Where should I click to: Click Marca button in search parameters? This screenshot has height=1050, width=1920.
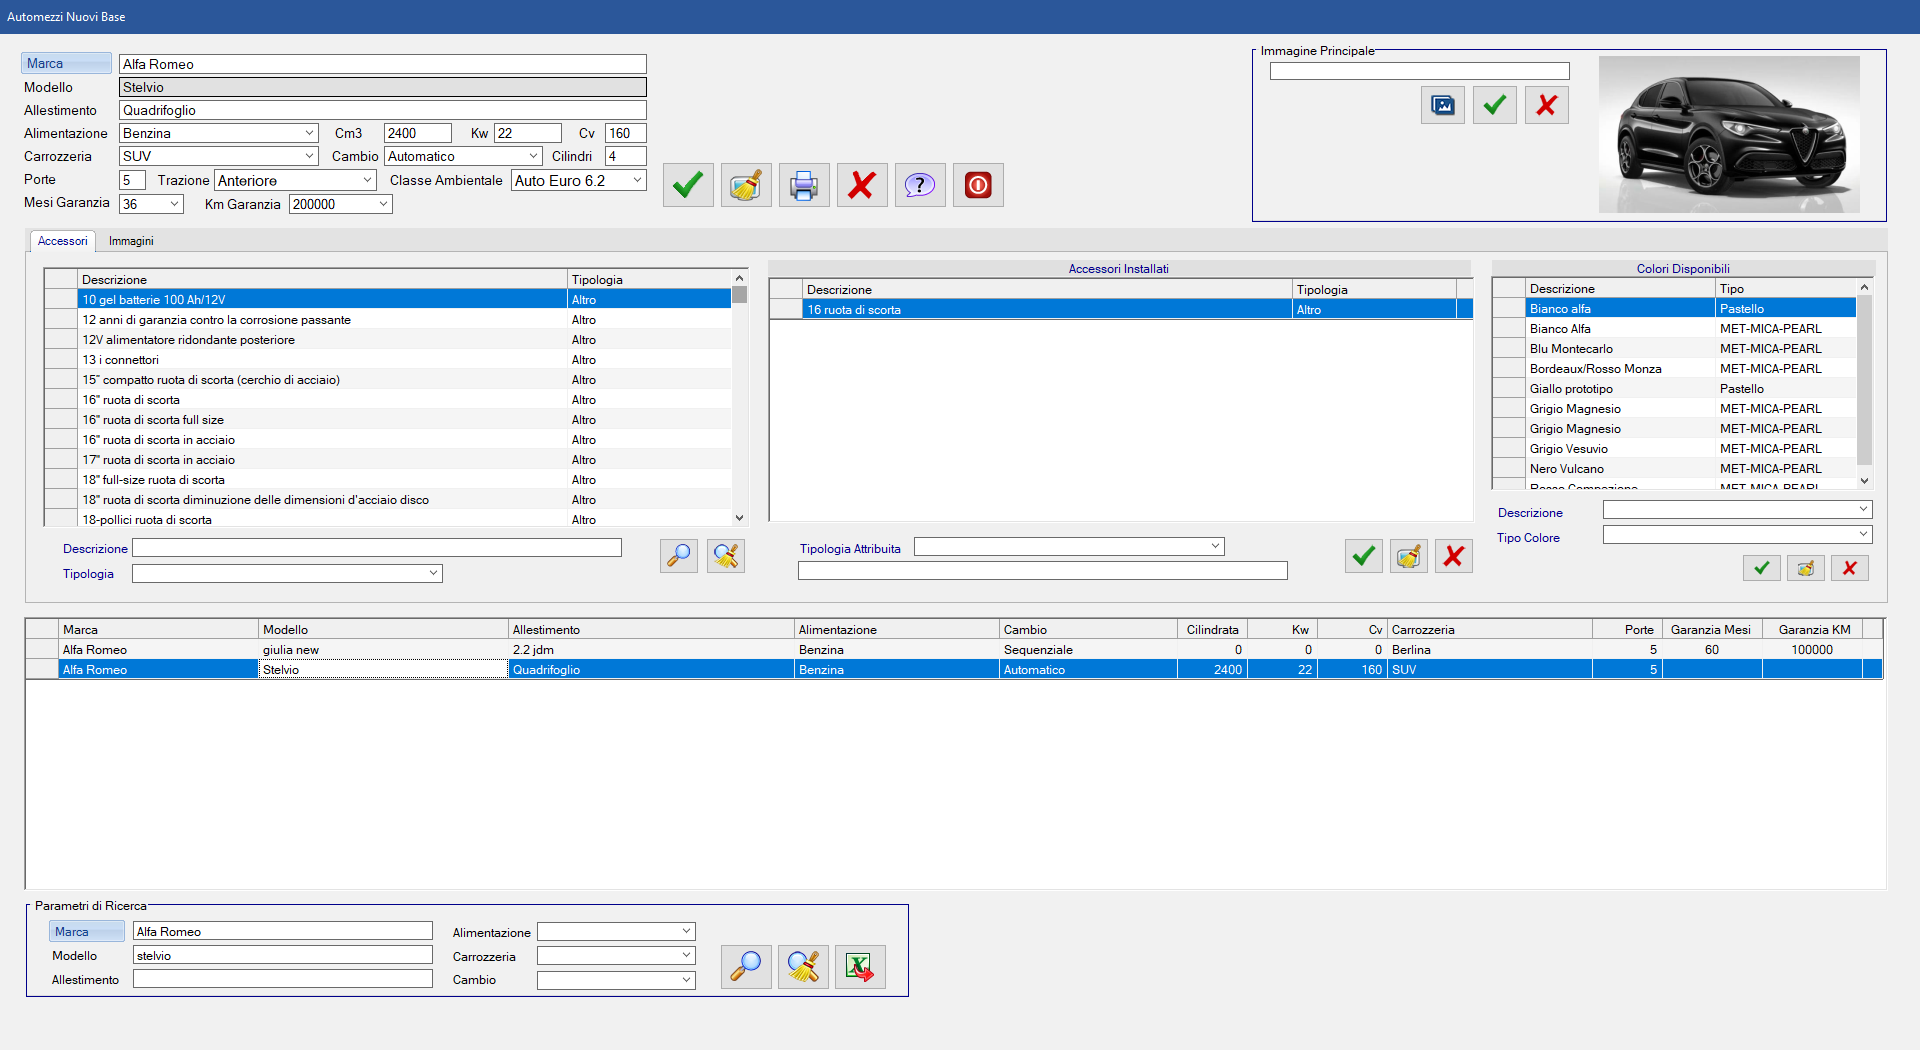[x=86, y=931]
